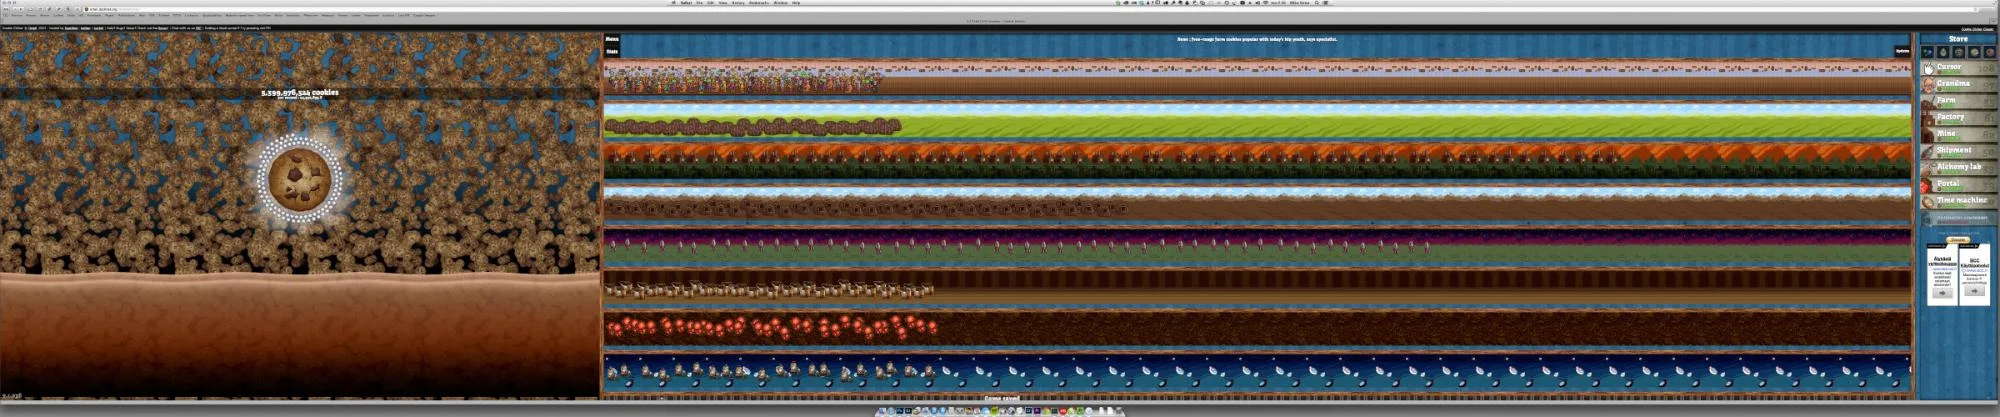Open the Updates button at top right
This screenshot has height=417, width=2000.
[x=1901, y=50]
